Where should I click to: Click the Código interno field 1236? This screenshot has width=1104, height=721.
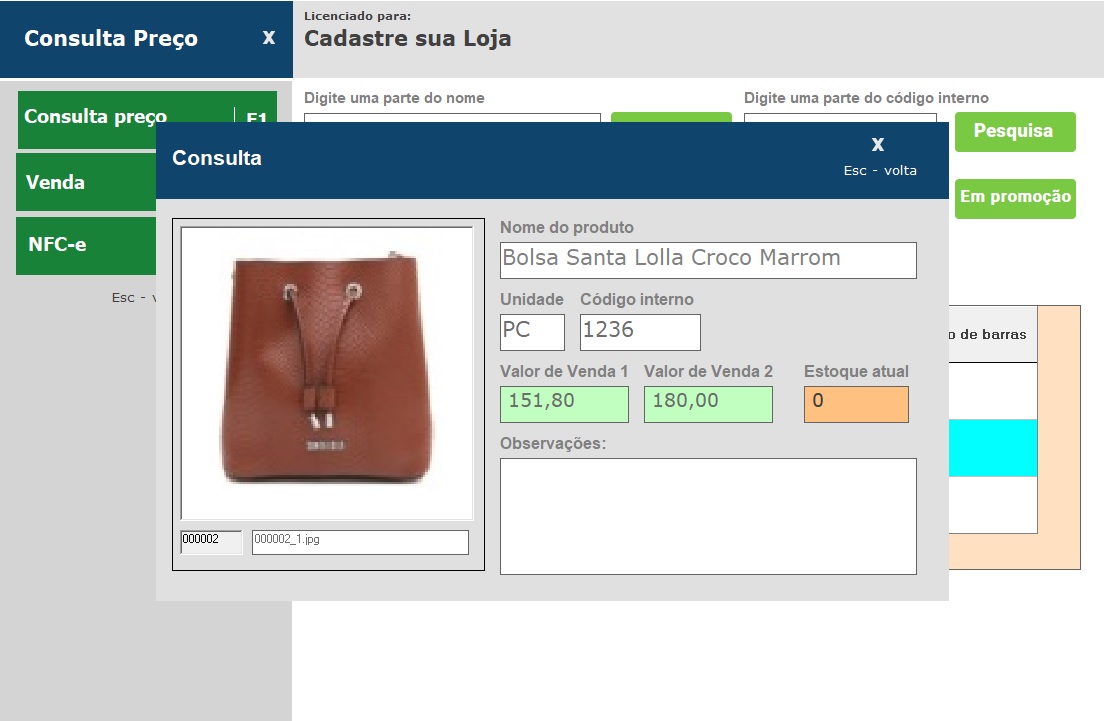coord(640,332)
